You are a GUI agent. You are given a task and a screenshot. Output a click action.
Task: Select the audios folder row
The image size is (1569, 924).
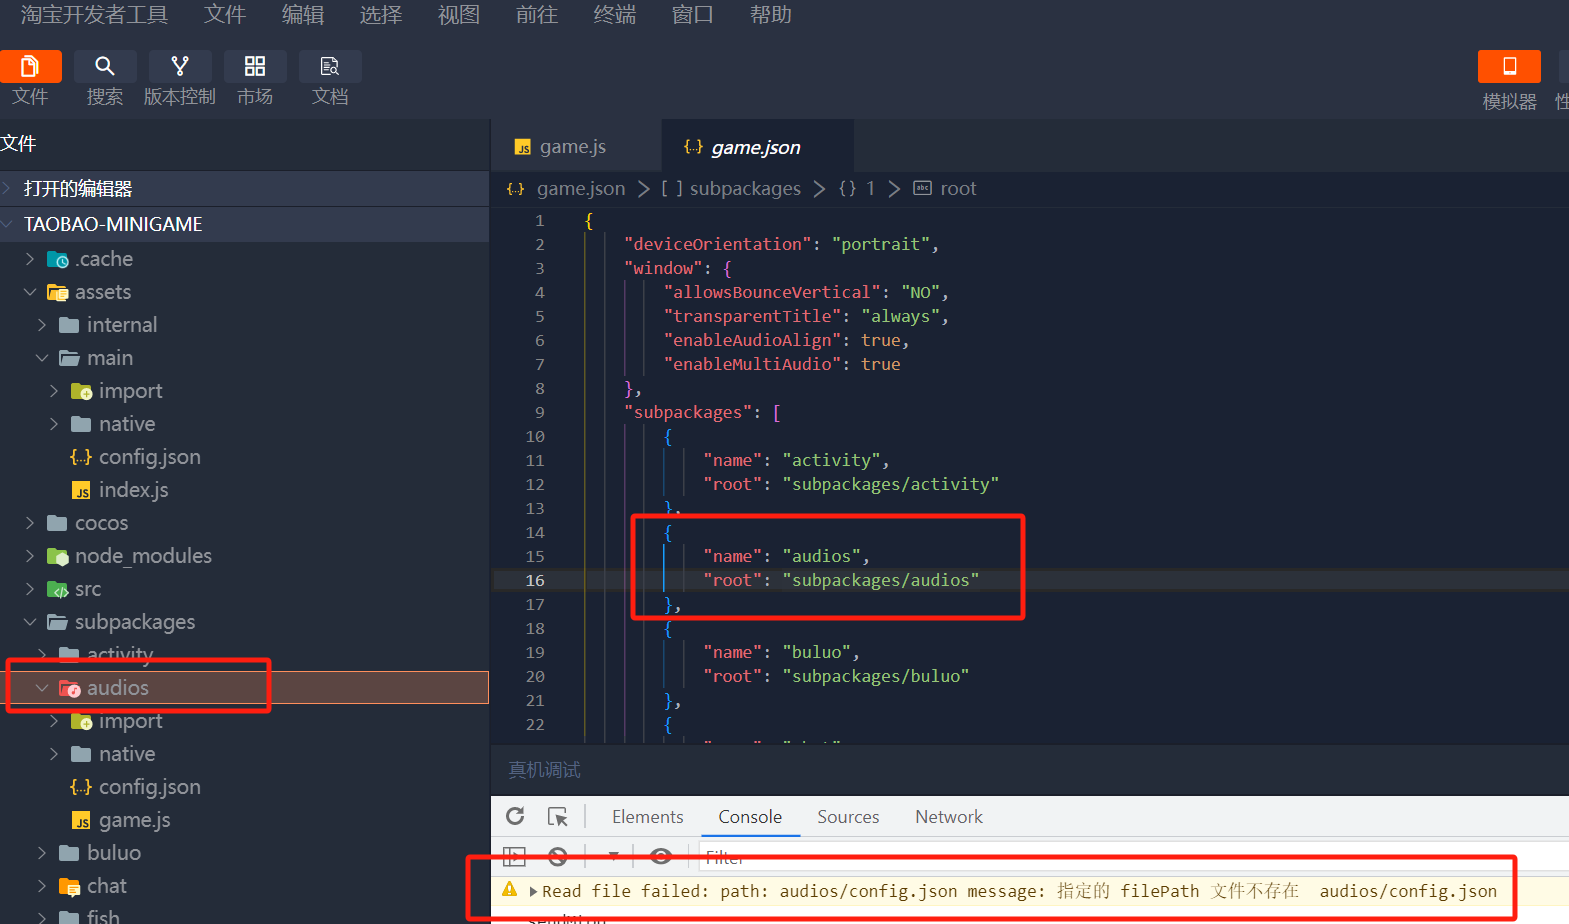point(244,688)
